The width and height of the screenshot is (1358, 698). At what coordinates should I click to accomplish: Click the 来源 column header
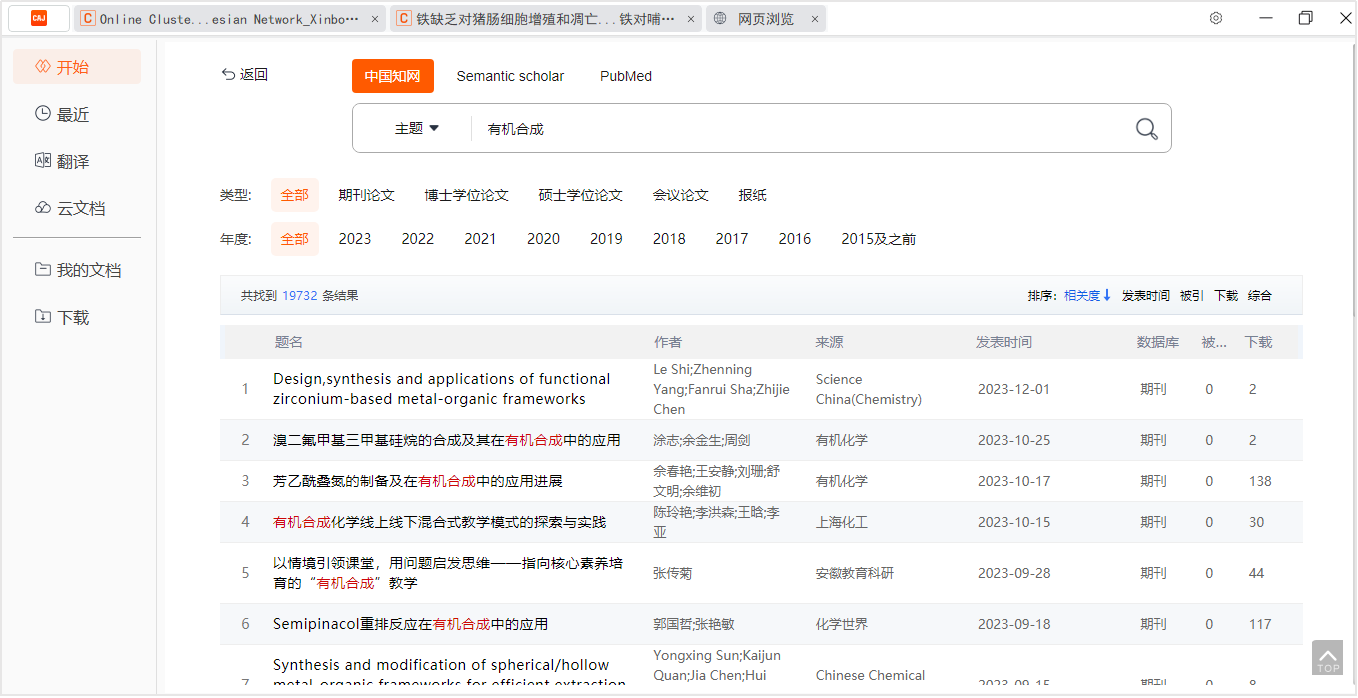[x=829, y=342]
